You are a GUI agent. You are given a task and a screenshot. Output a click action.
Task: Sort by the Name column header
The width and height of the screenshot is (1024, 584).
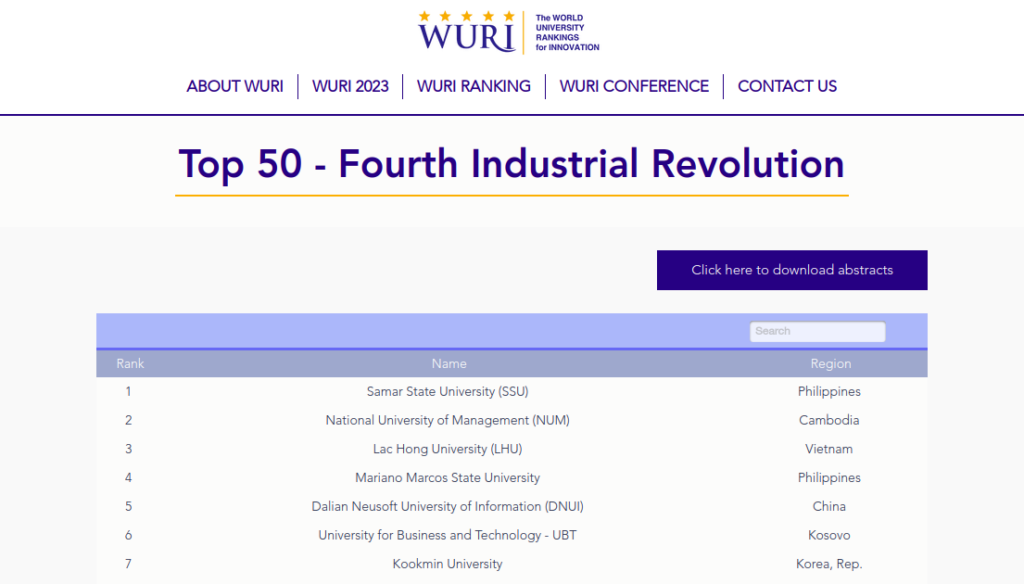[449, 364]
